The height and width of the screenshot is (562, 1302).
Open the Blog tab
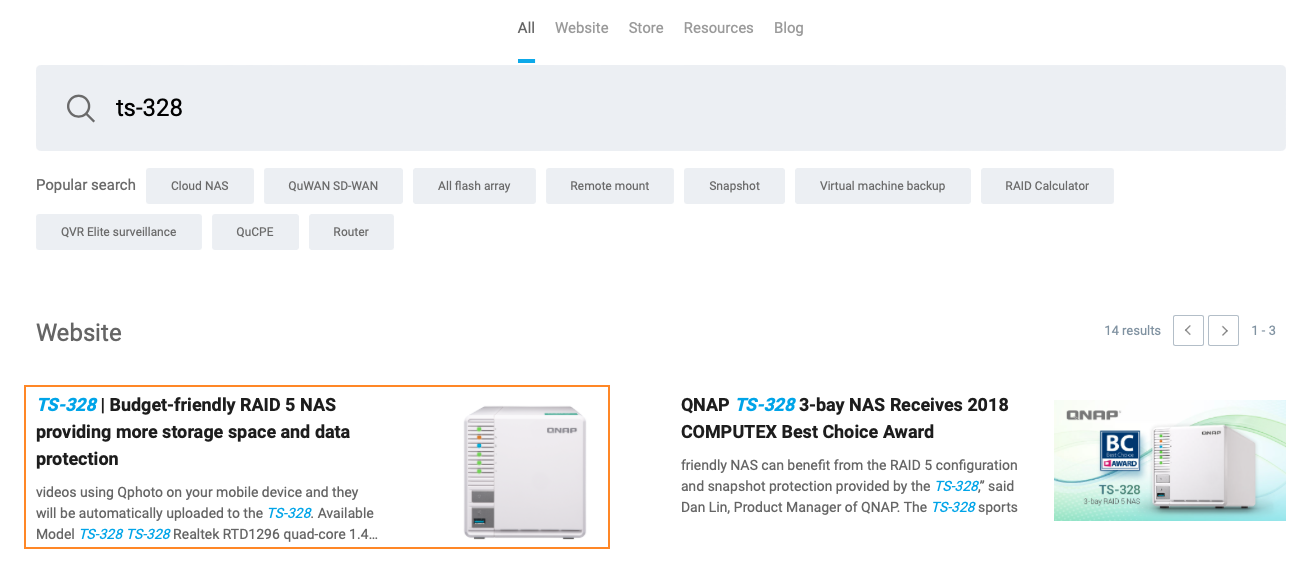[788, 28]
